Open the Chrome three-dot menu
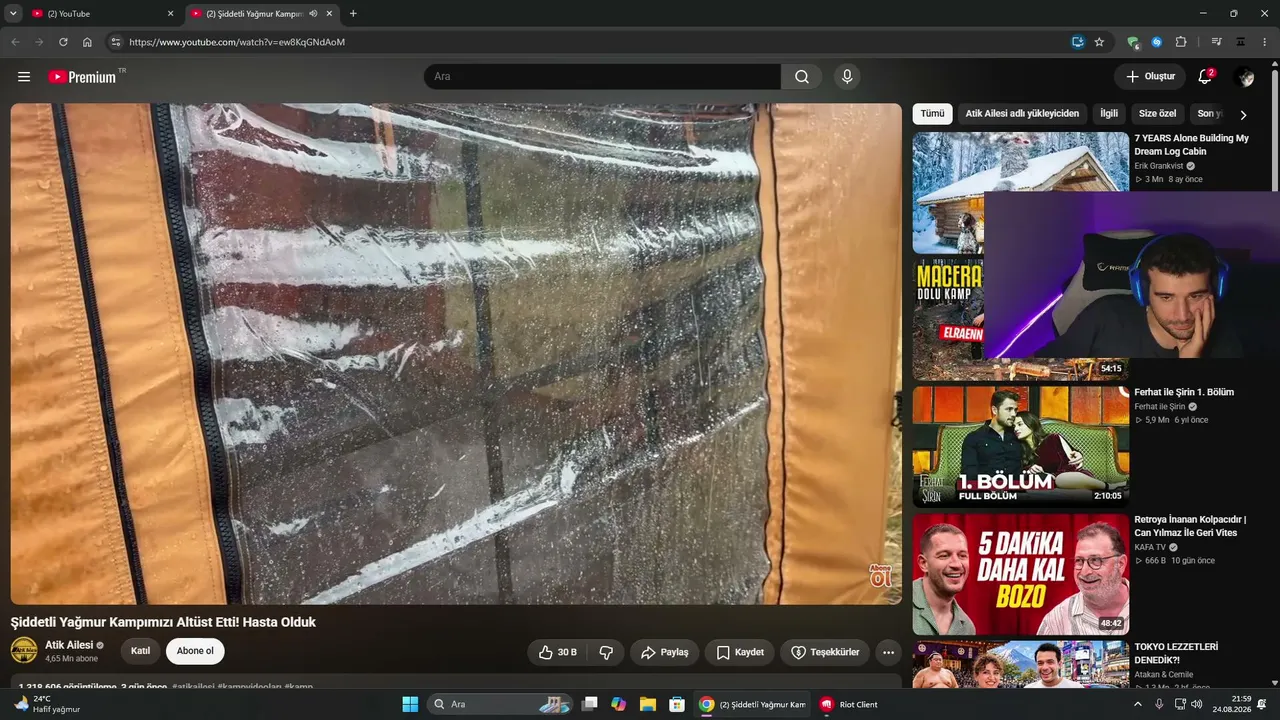Screen dimensions: 1280x720 pyautogui.click(x=1265, y=42)
